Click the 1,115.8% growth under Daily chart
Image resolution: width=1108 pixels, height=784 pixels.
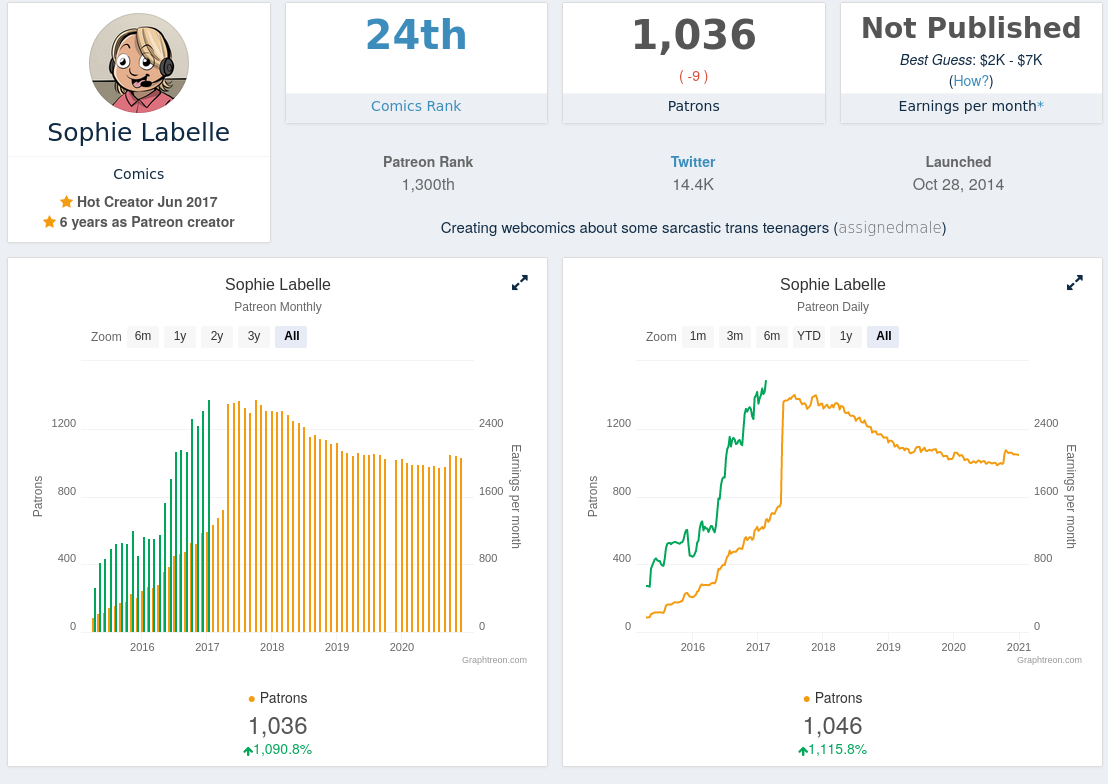[832, 749]
